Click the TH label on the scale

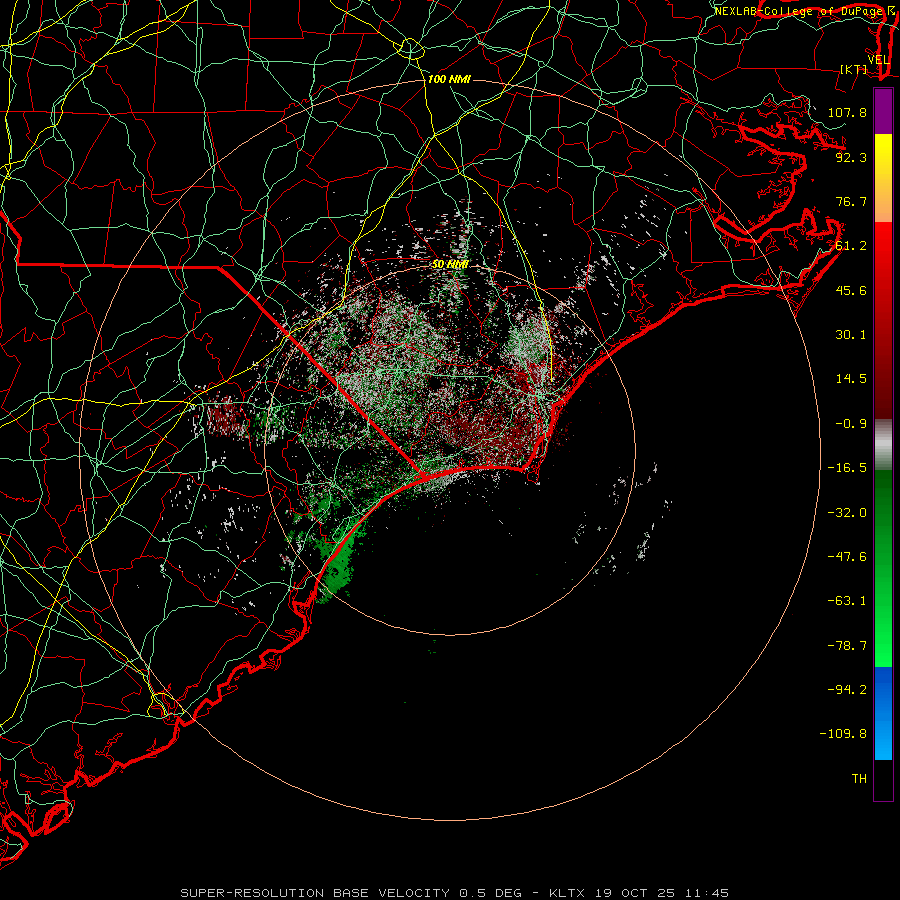(x=859, y=779)
